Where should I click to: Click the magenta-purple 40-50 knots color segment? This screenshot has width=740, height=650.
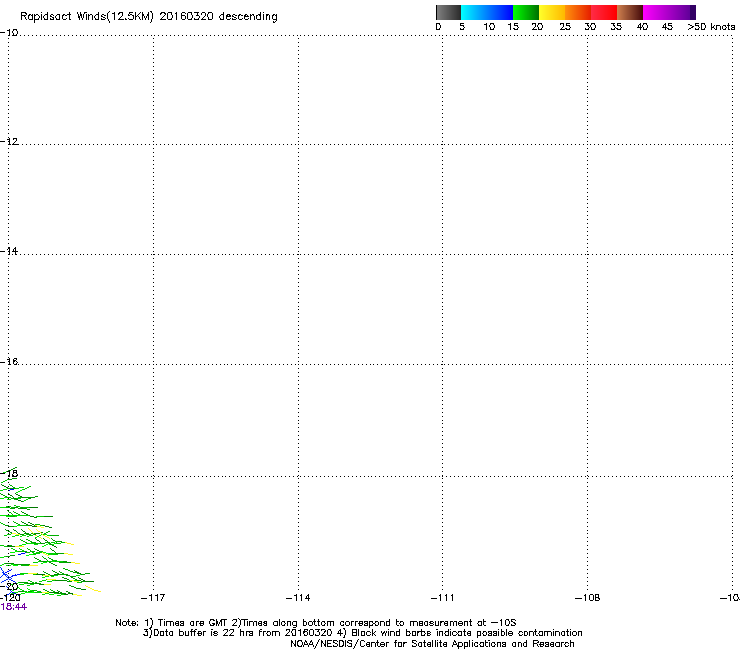pyautogui.click(x=669, y=12)
